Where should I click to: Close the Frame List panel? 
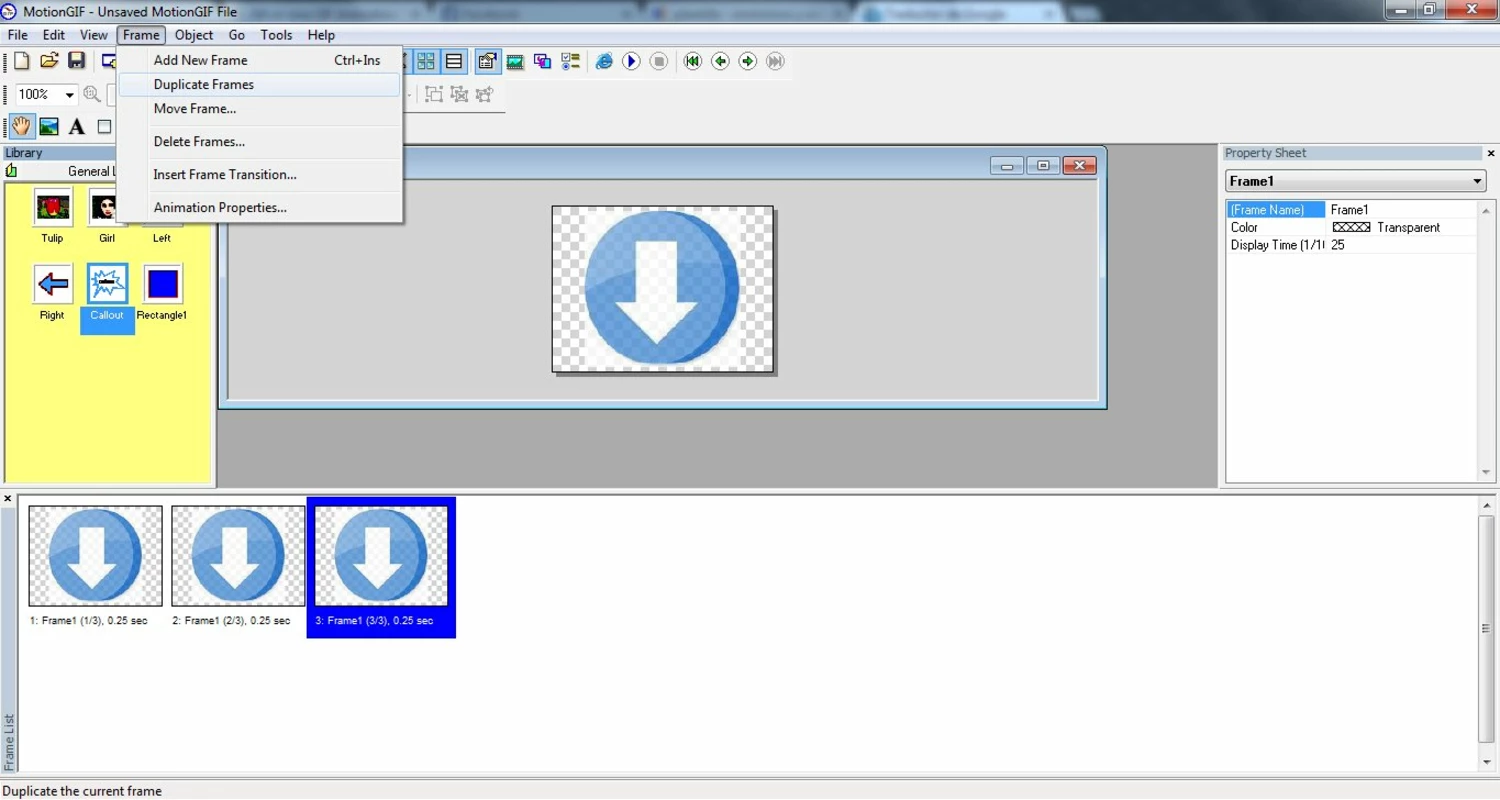8,498
